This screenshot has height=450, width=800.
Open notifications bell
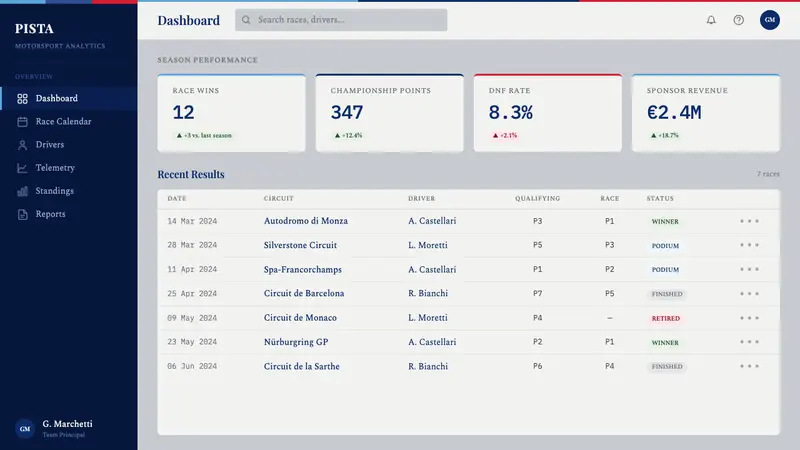click(x=711, y=20)
